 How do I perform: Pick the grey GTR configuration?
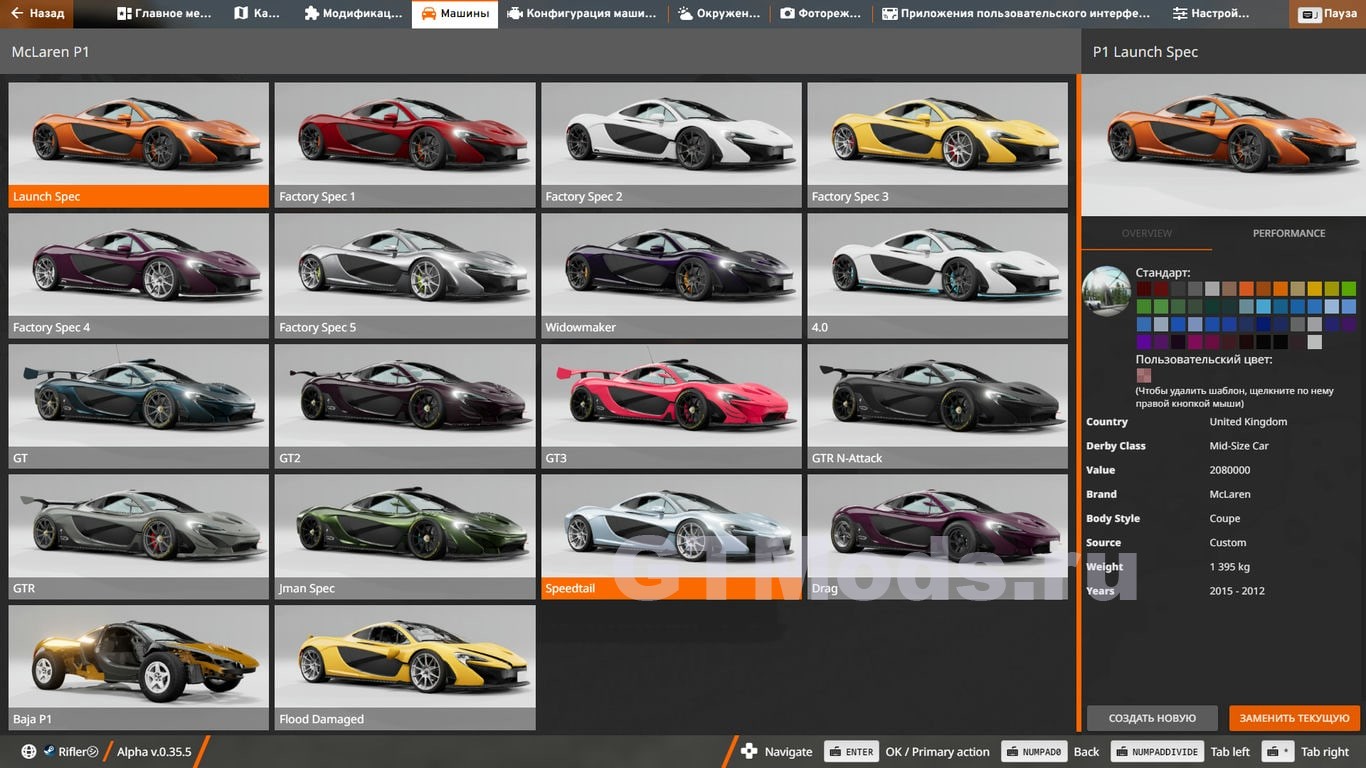pos(139,536)
